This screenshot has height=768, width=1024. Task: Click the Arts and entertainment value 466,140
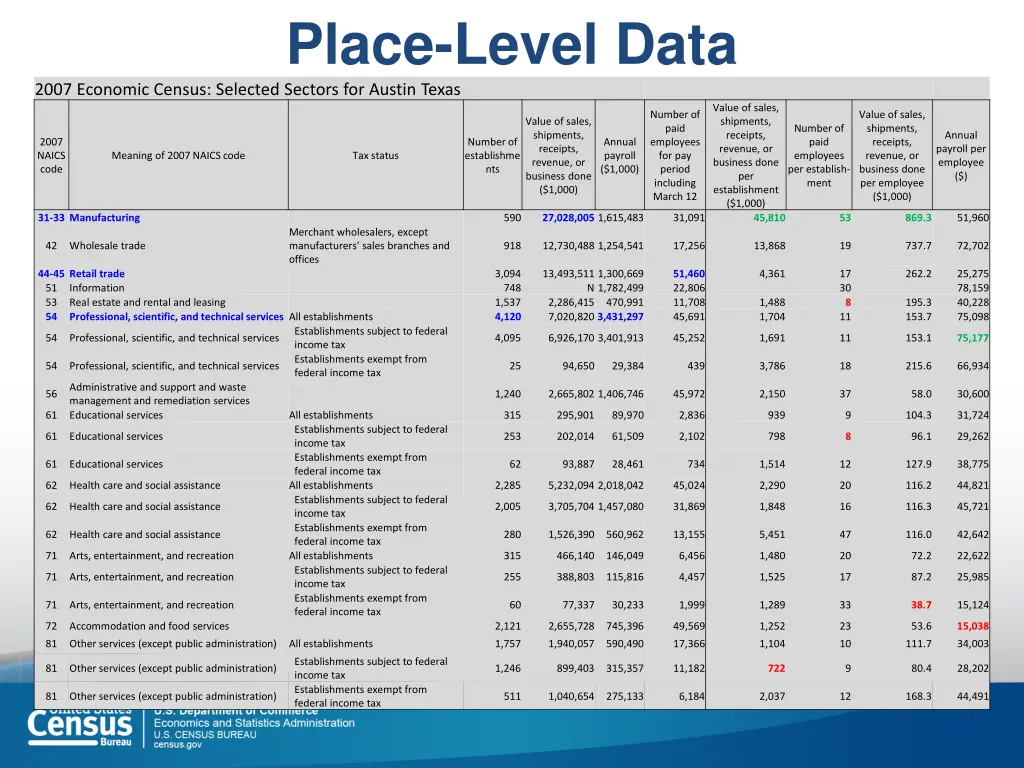(575, 556)
